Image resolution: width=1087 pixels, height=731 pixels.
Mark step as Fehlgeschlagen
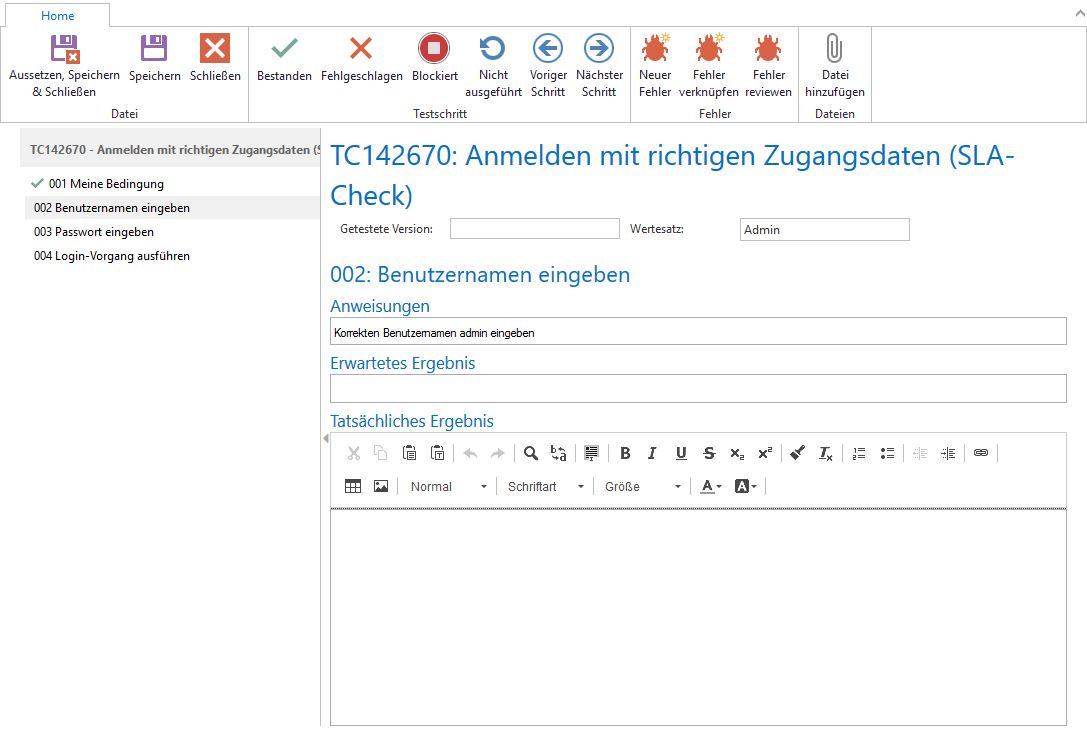361,59
